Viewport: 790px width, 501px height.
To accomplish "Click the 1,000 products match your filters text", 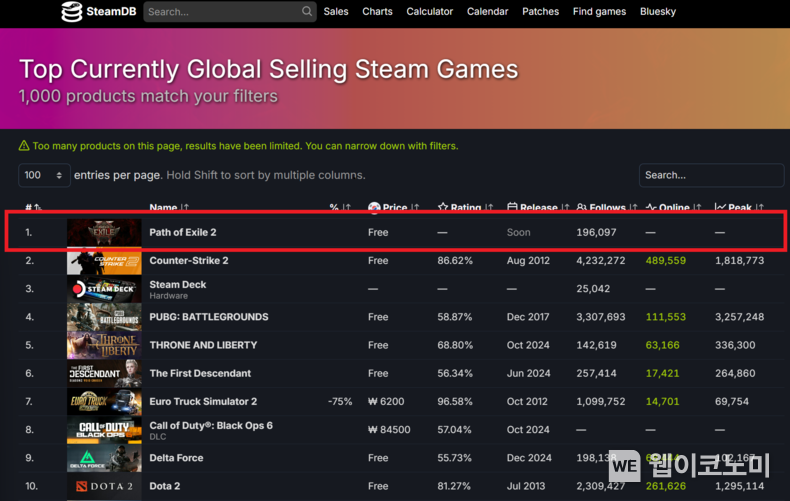I will point(148,96).
